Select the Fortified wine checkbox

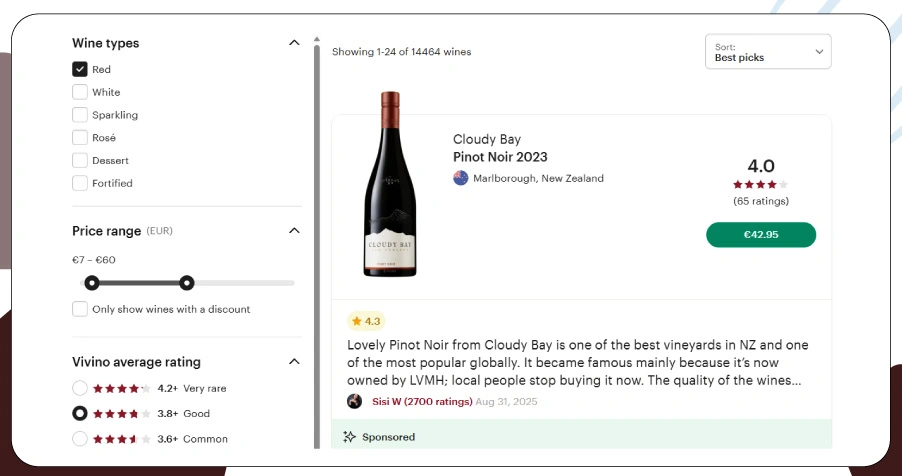pos(80,183)
